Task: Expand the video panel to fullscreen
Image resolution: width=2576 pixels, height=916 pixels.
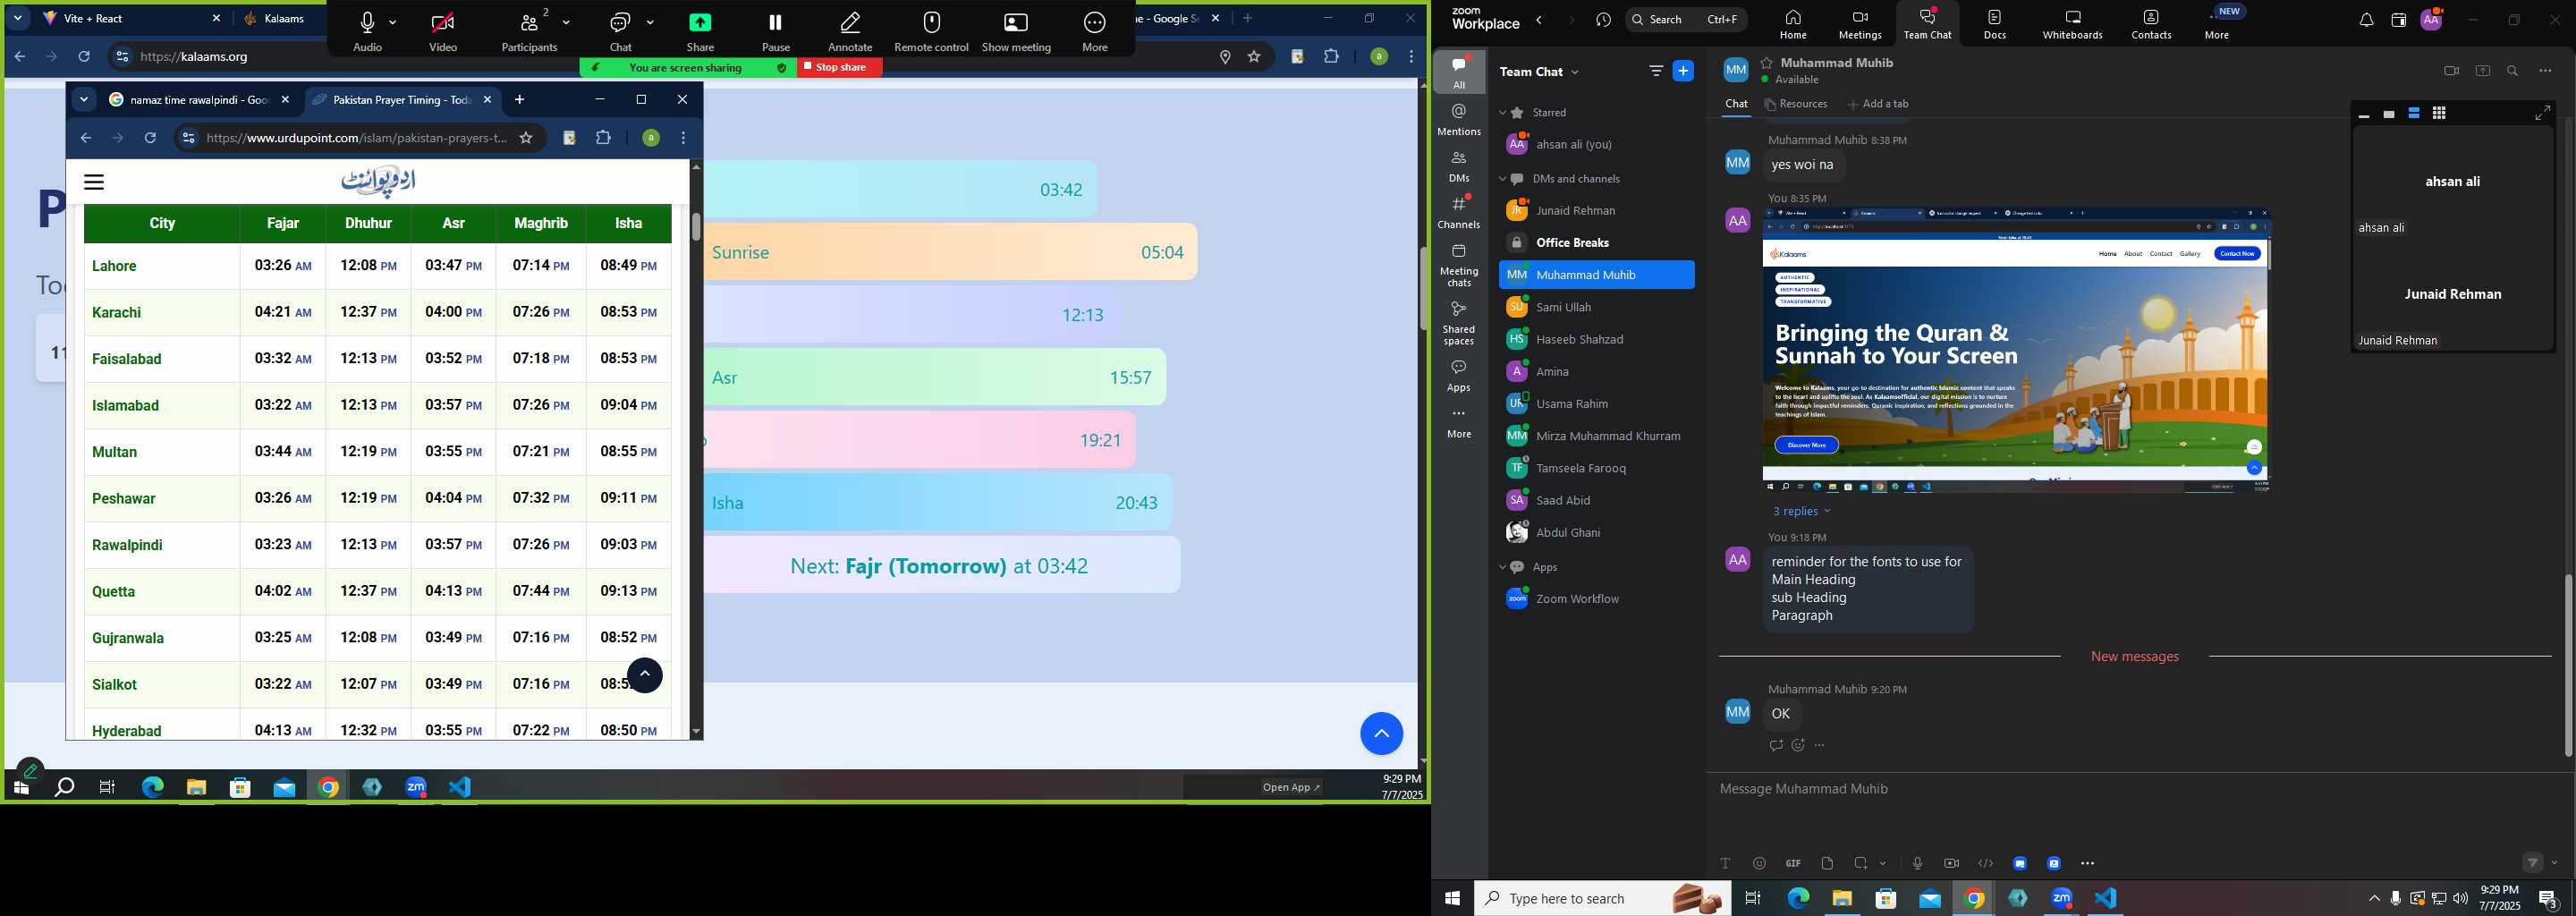Action: click(x=2542, y=113)
